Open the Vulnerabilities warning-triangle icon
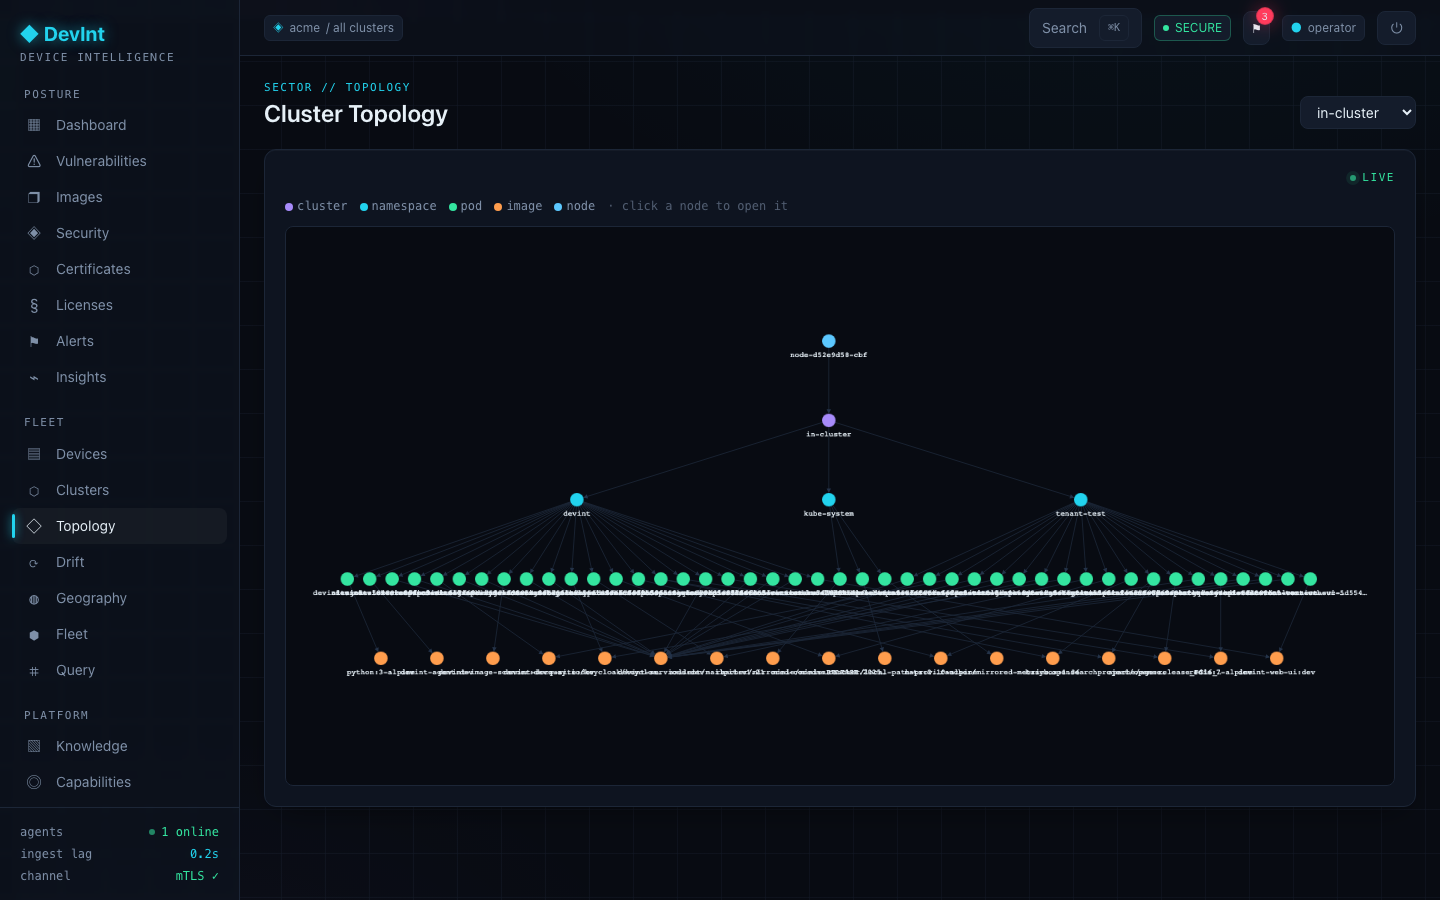Screen dimensions: 1440x900 (x=34, y=161)
